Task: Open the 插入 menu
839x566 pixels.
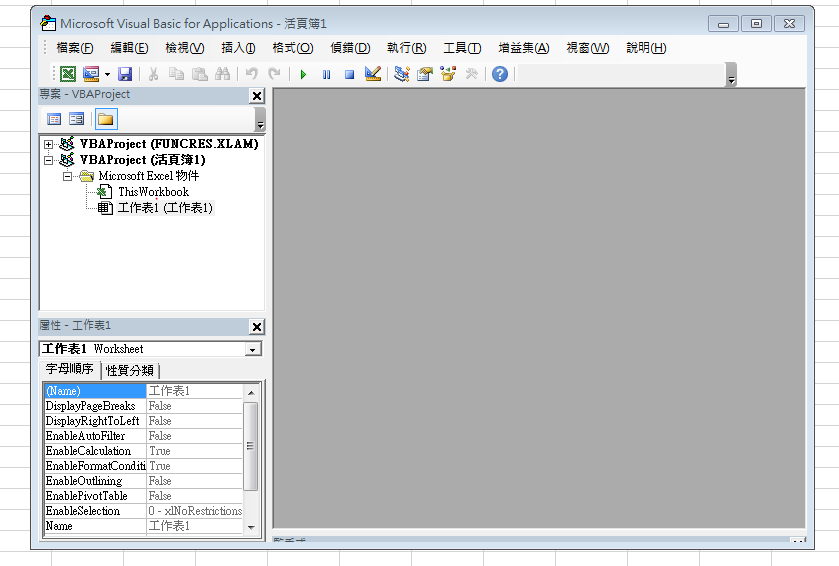Action: tap(238, 48)
